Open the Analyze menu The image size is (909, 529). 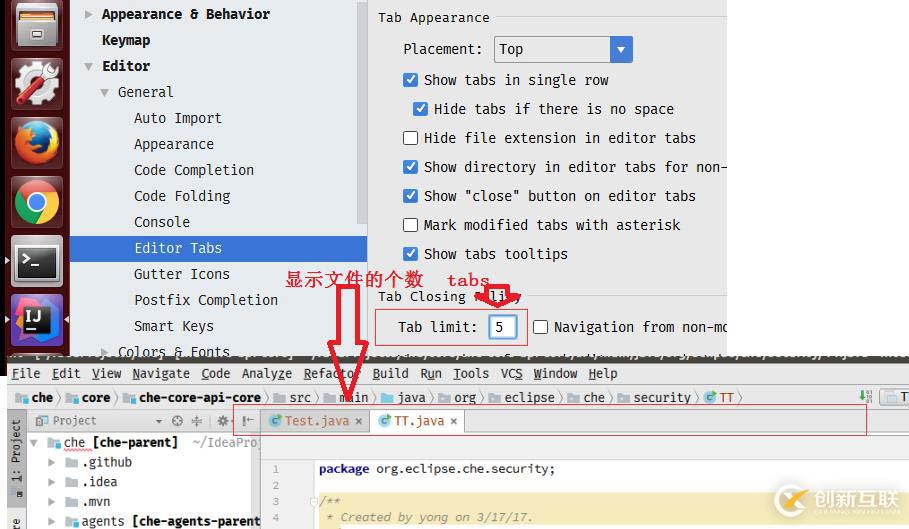[267, 374]
